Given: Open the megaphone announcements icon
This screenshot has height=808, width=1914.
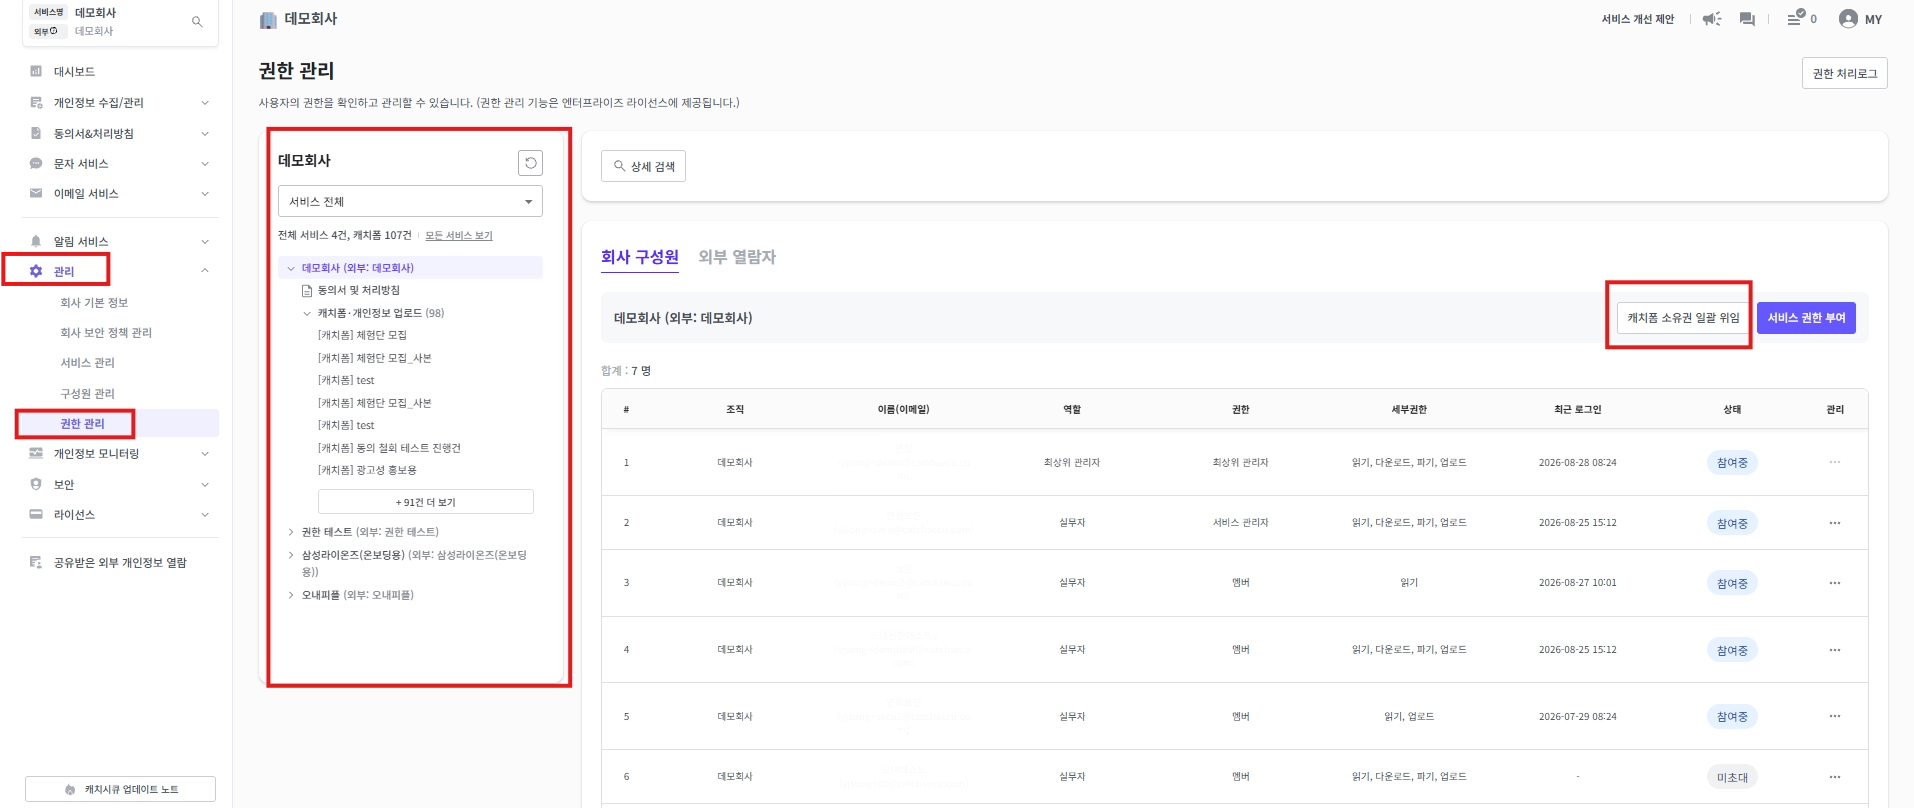Looking at the screenshot, I should pyautogui.click(x=1712, y=19).
